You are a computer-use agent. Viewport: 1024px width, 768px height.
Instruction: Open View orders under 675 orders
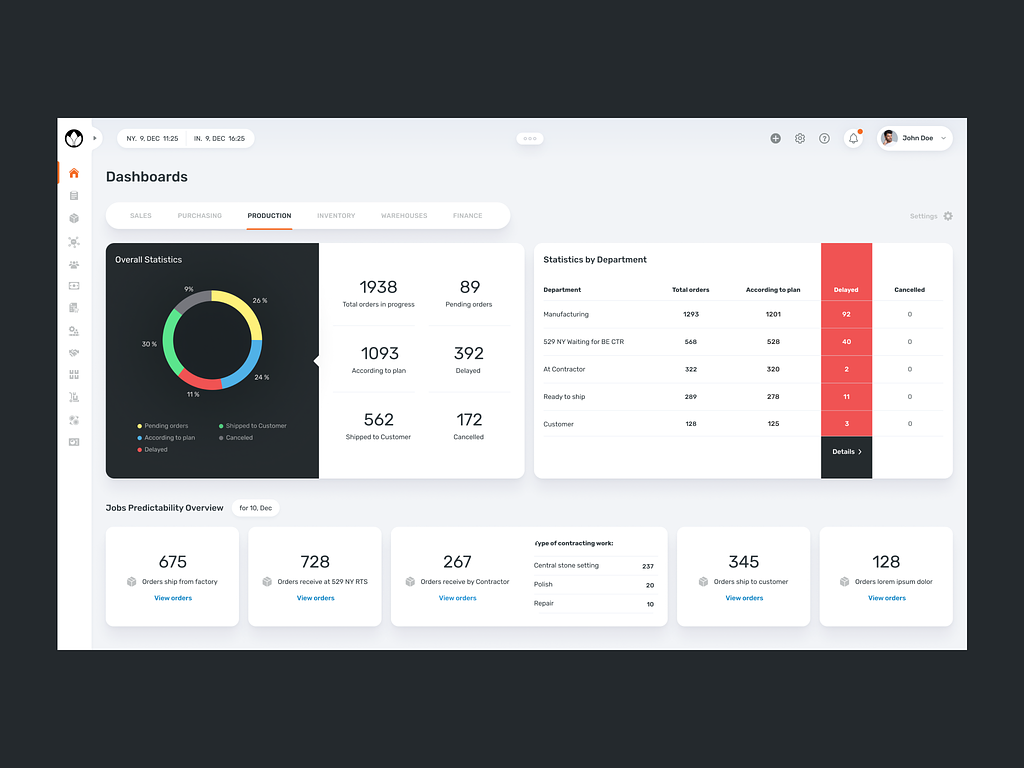pos(173,598)
